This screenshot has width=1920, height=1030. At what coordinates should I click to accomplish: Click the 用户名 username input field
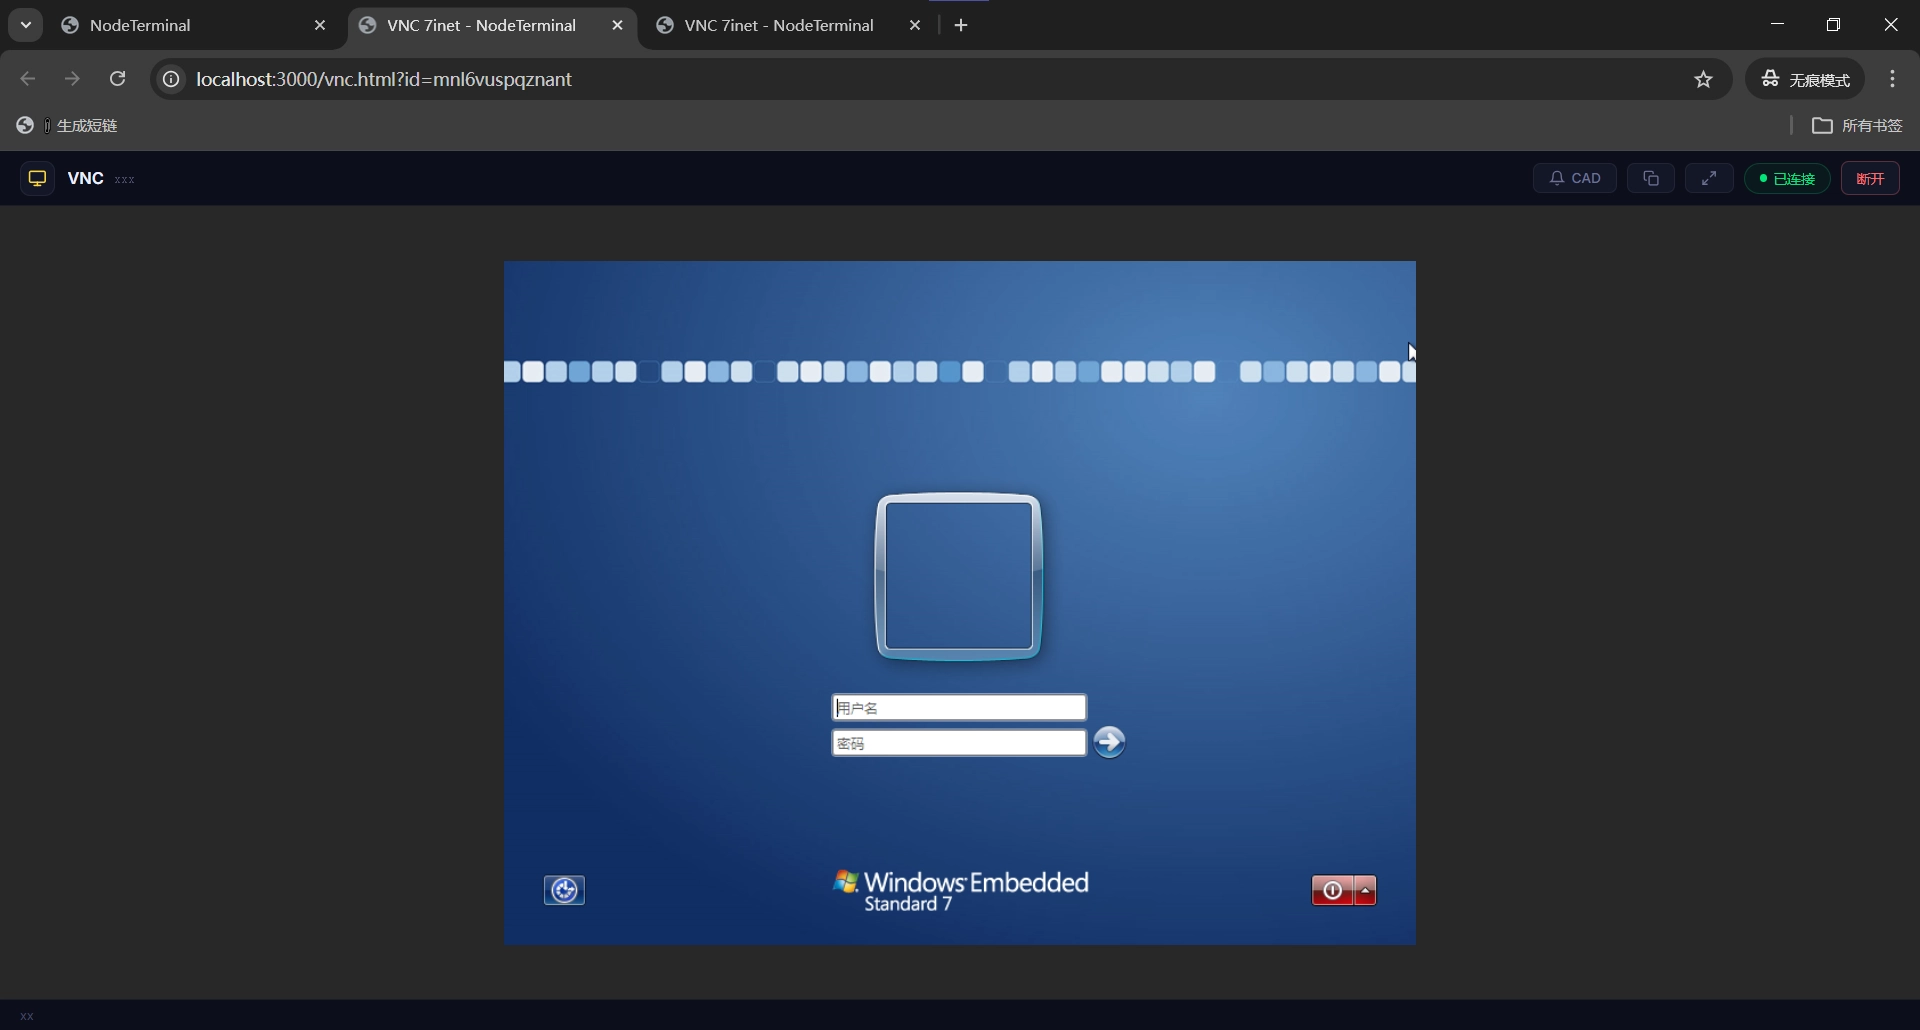click(x=958, y=708)
